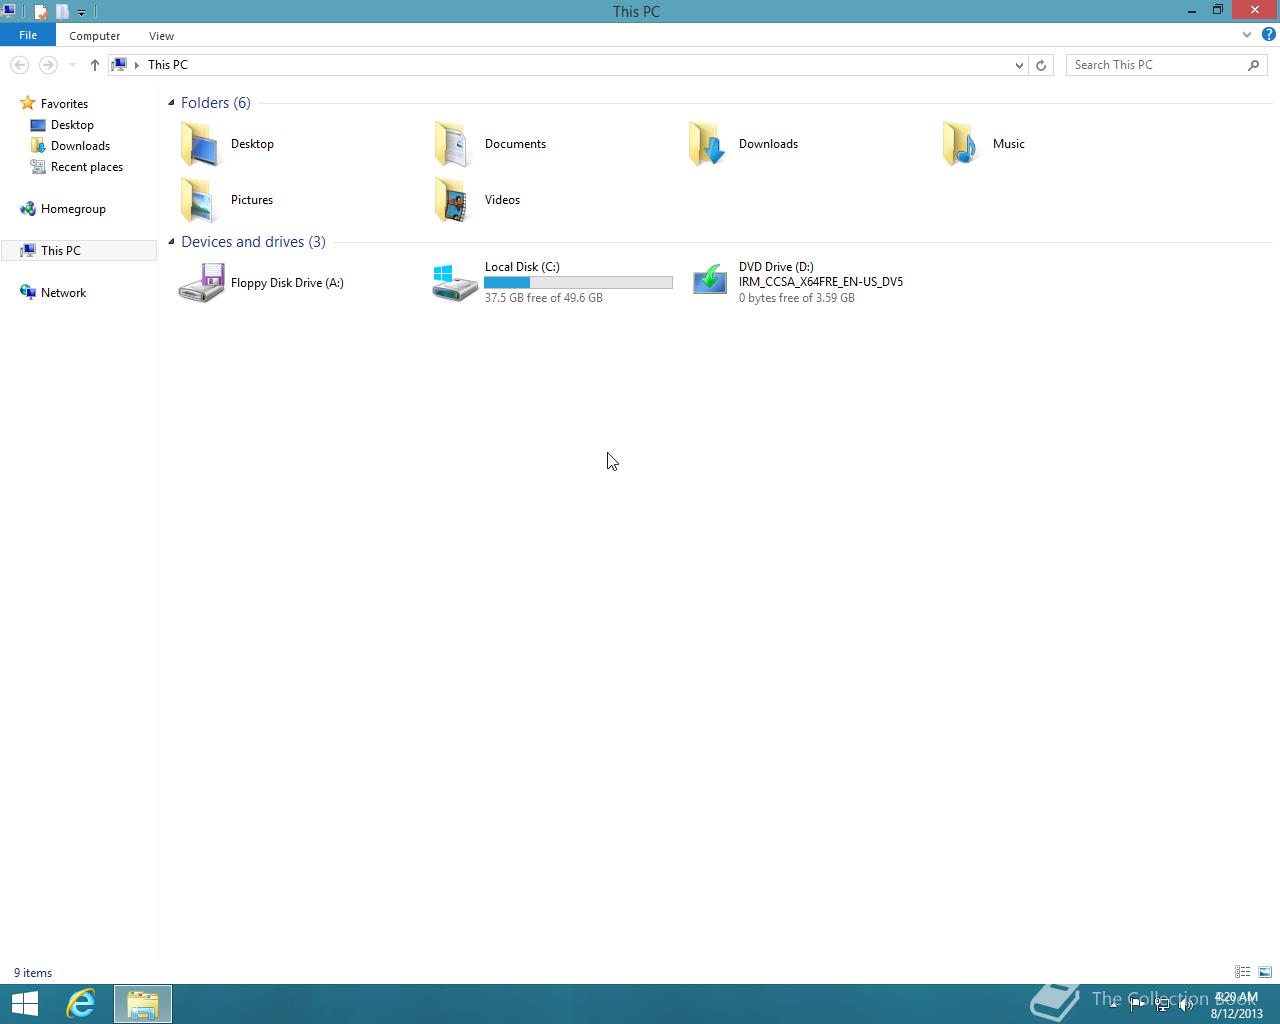The height and width of the screenshot is (1024, 1280).
Task: Click the Forward navigation arrow
Action: point(47,65)
